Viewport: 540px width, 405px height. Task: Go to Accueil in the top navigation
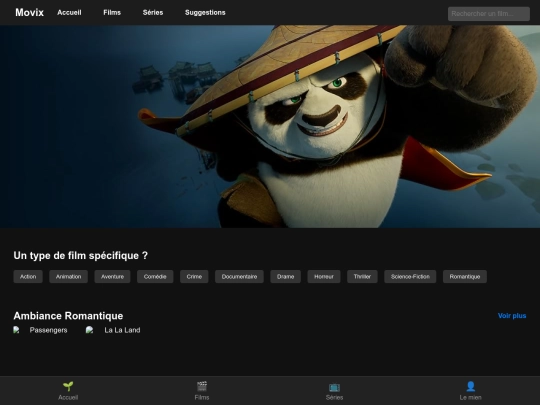click(69, 12)
